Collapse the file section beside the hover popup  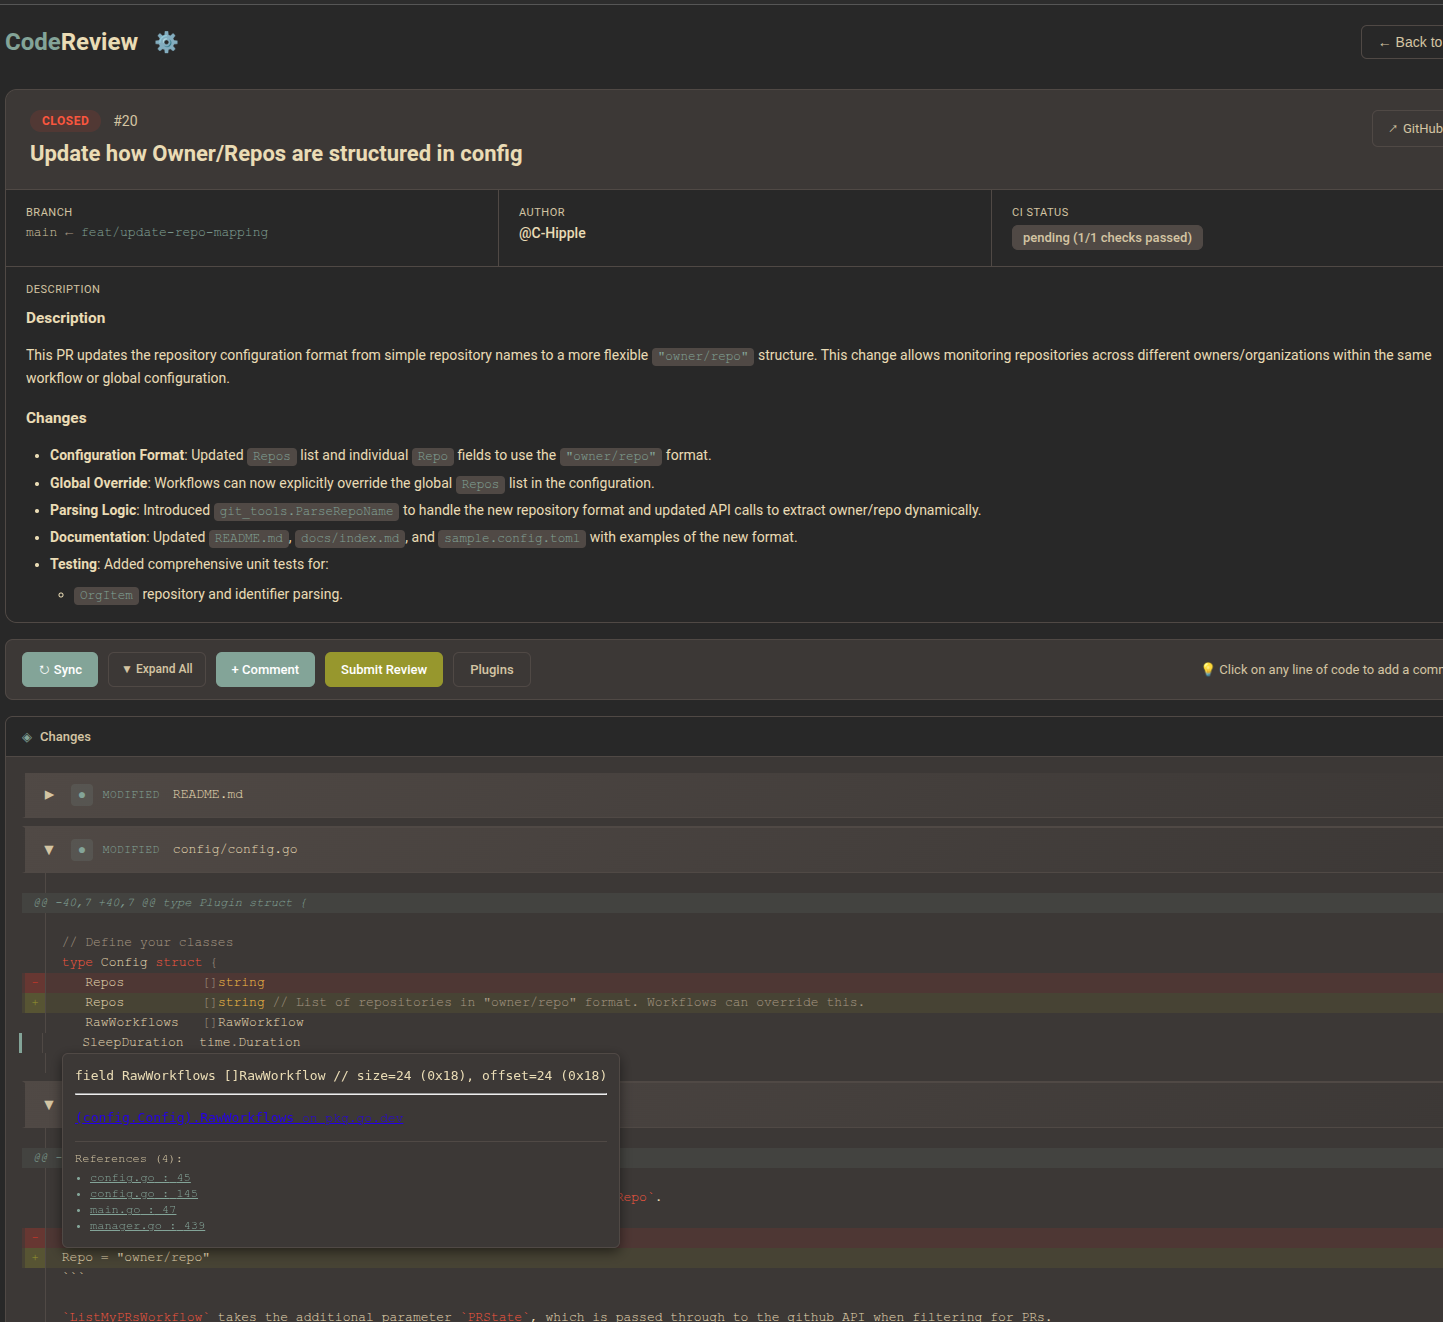pyautogui.click(x=49, y=1105)
